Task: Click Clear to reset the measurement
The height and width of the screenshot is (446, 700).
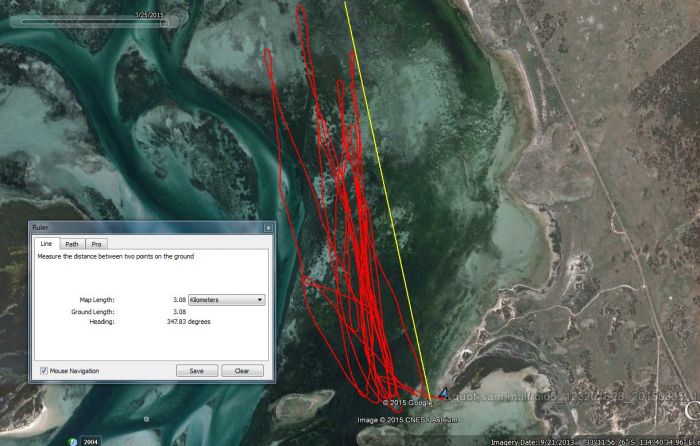Action: 242,371
